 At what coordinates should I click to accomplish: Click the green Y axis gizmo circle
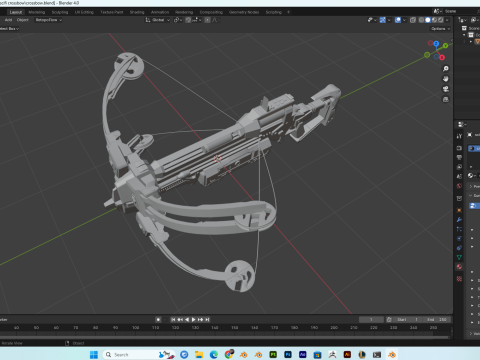(445, 45)
